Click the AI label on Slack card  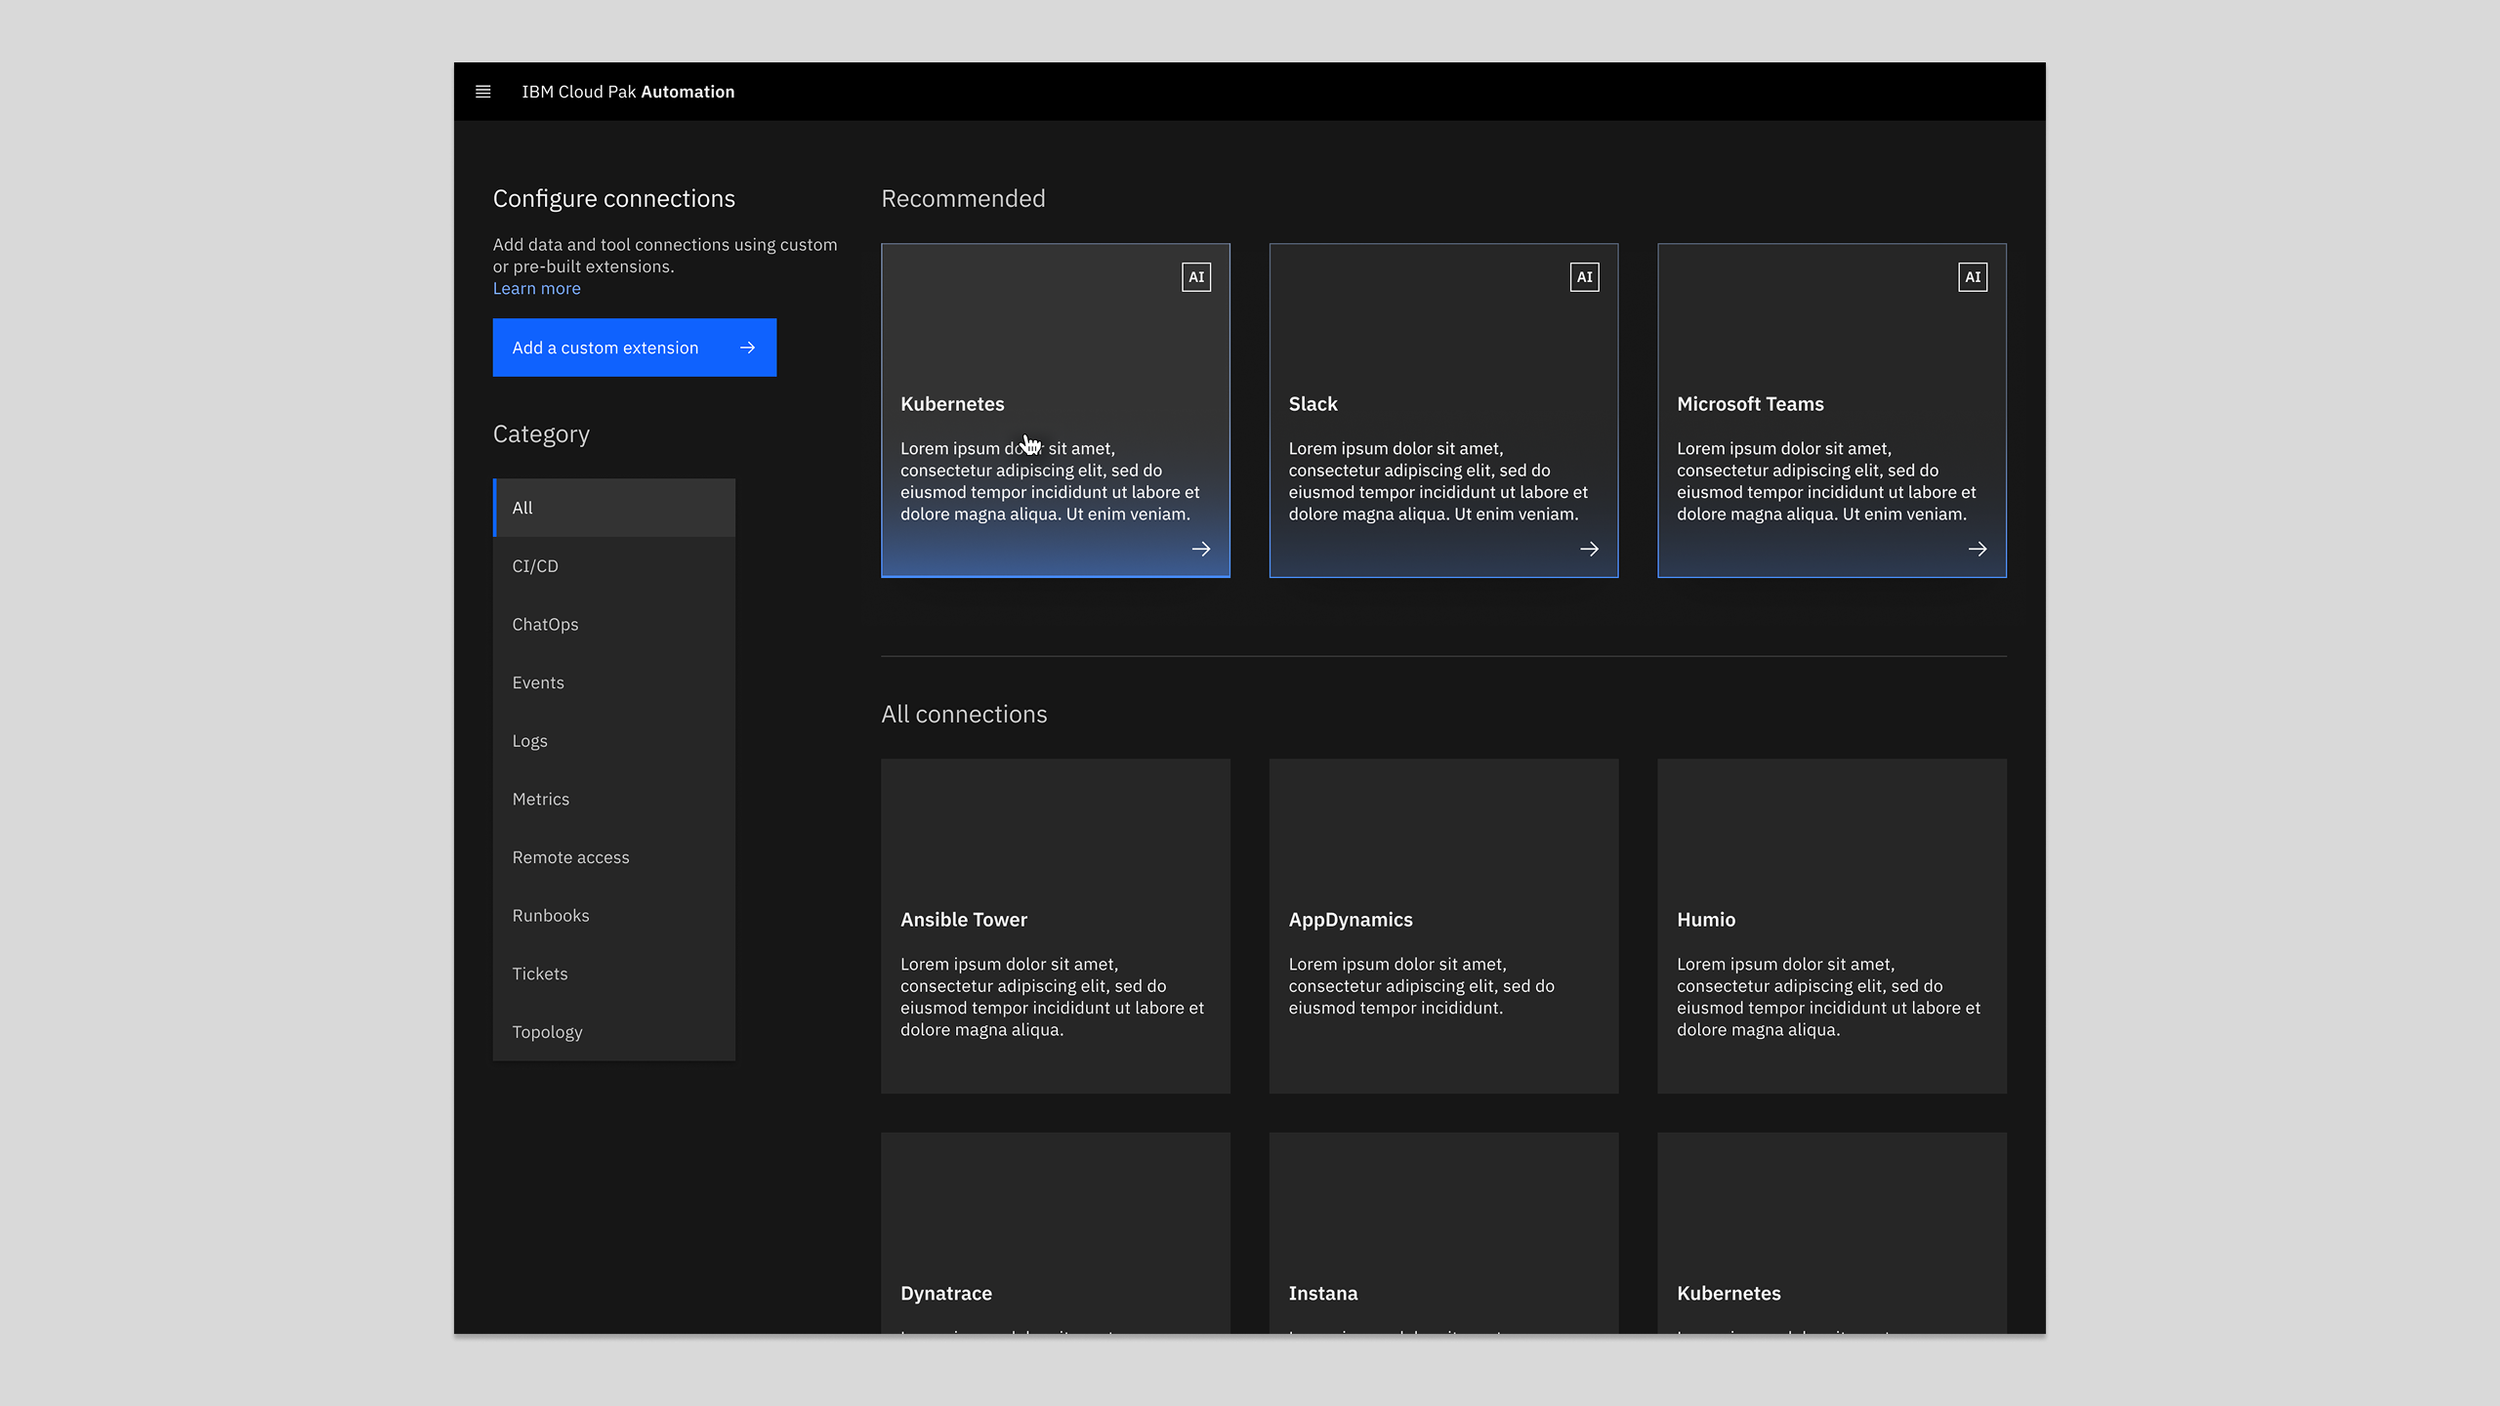[x=1584, y=277]
